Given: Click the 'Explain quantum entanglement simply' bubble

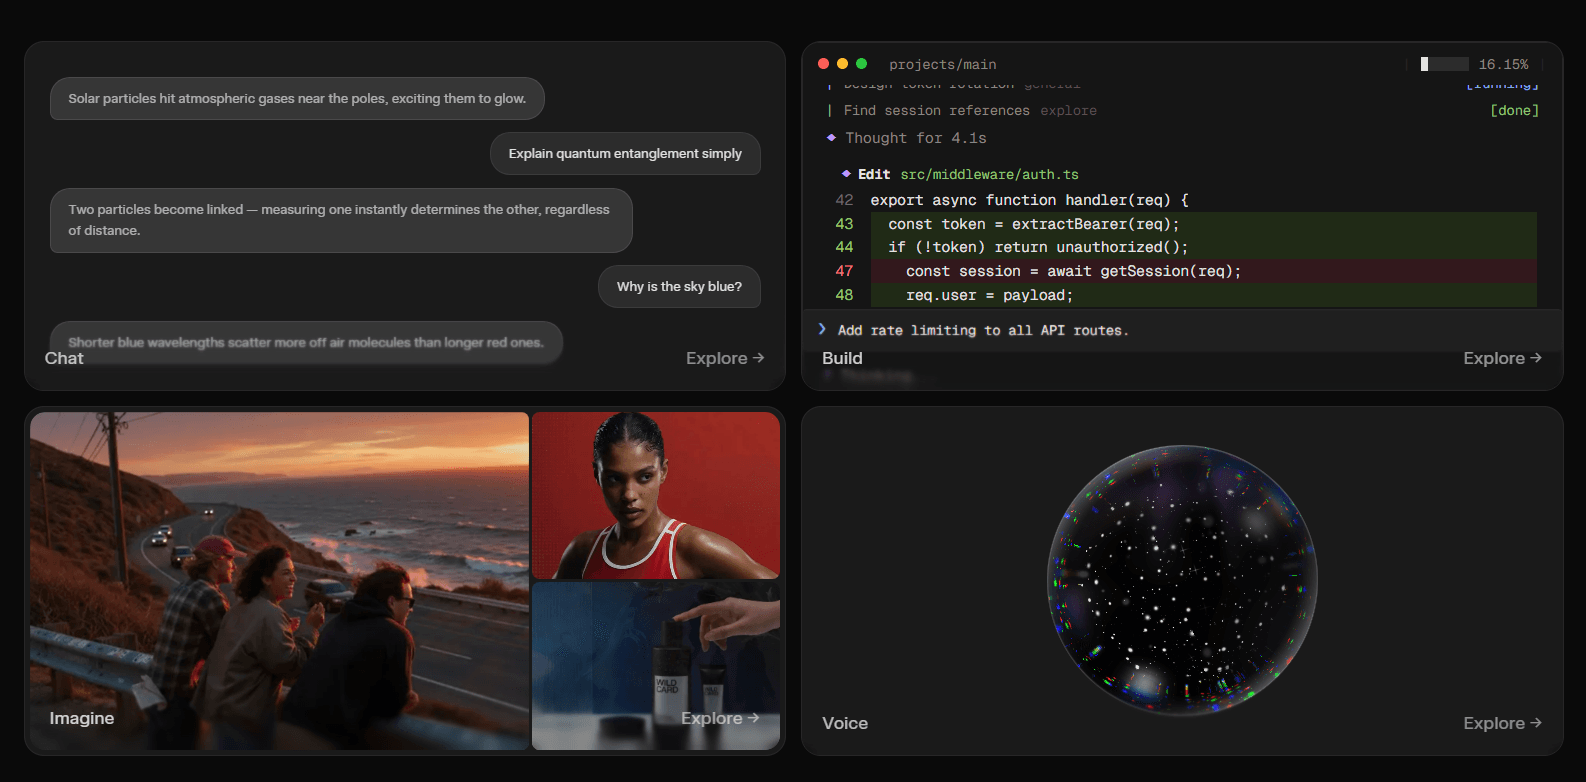Looking at the screenshot, I should pyautogui.click(x=625, y=153).
